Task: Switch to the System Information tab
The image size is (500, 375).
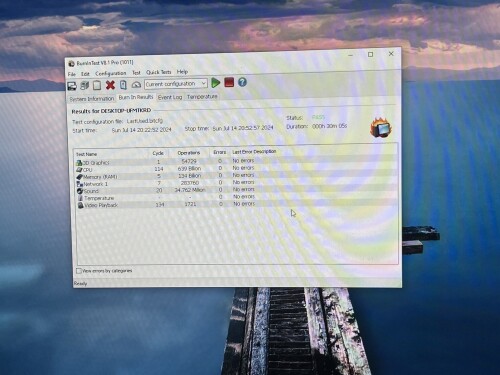Action: 92,99
